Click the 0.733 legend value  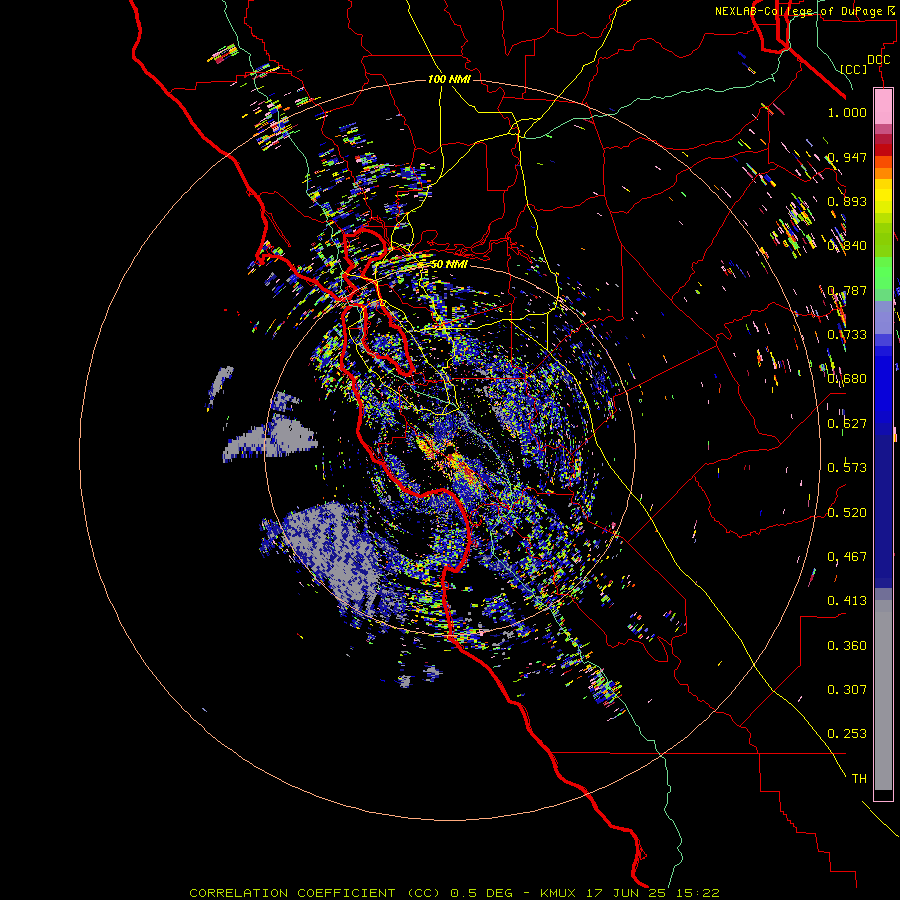pyautogui.click(x=847, y=335)
